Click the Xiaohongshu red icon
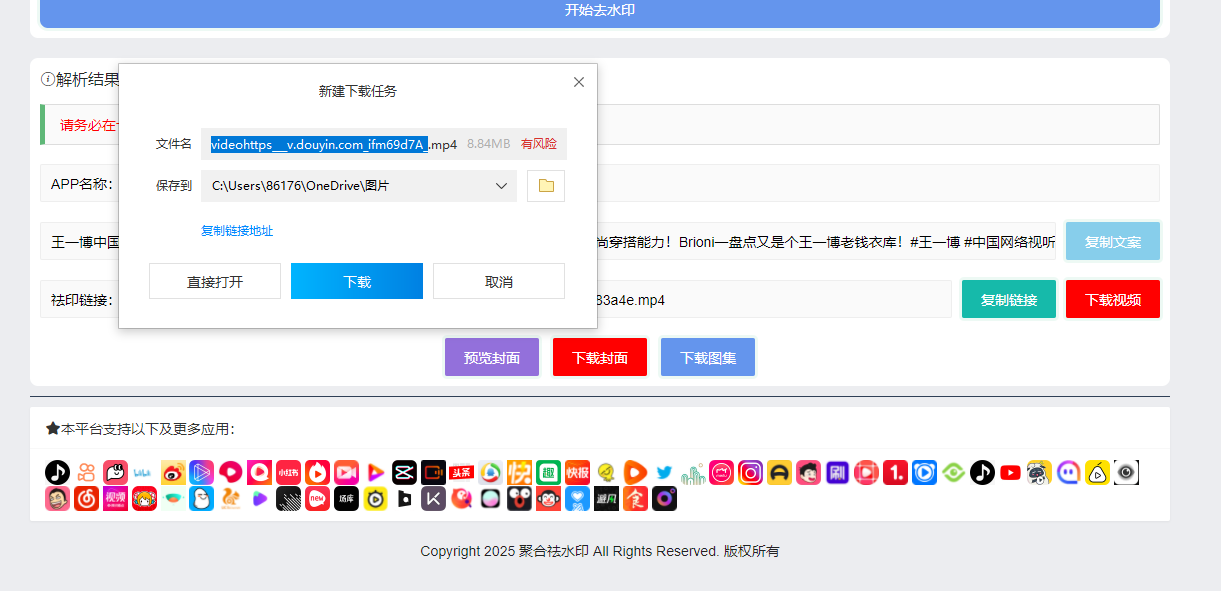The image size is (1221, 591). click(x=288, y=473)
